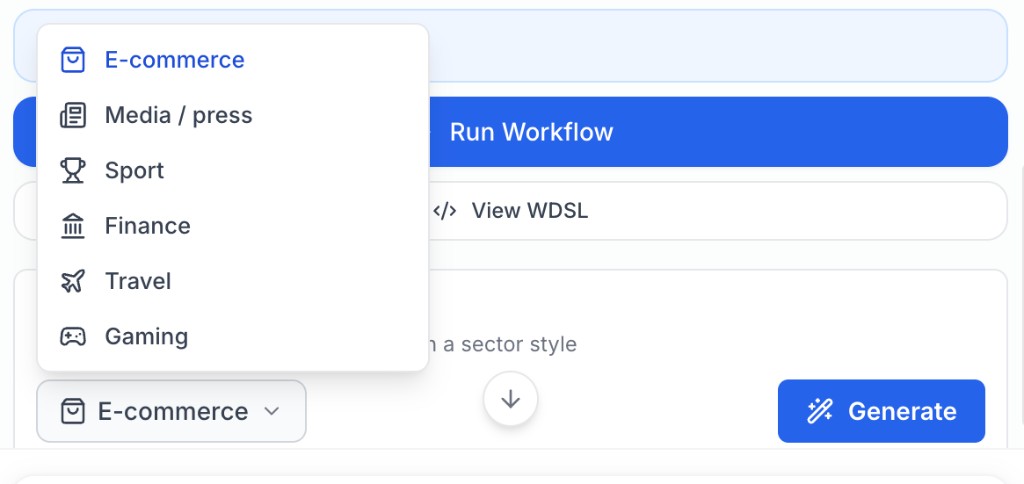Click the magic wand icon on Generate

[820, 411]
